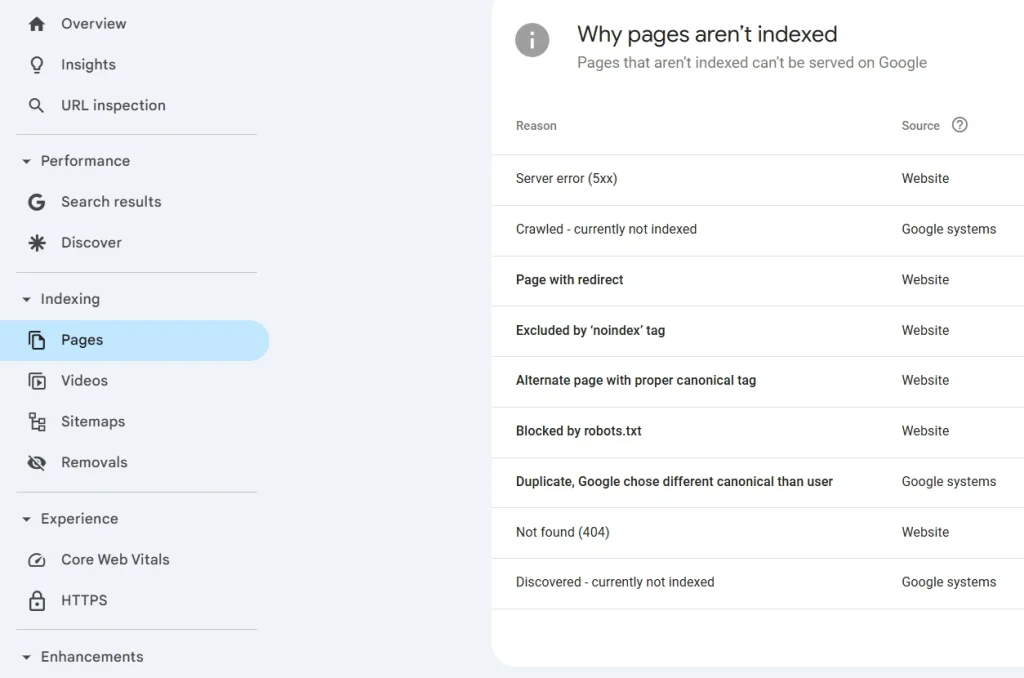The width and height of the screenshot is (1024, 678).
Task: Click the URL inspection magnifier icon
Action: coord(37,106)
